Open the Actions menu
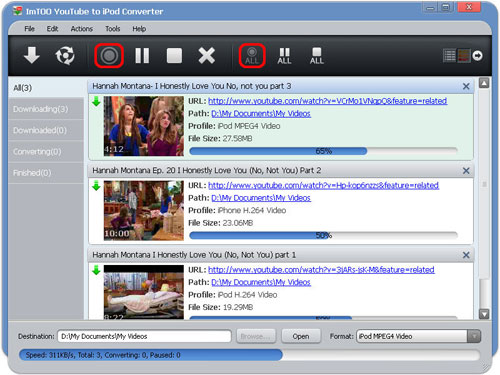The height and width of the screenshot is (375, 500). (82, 29)
